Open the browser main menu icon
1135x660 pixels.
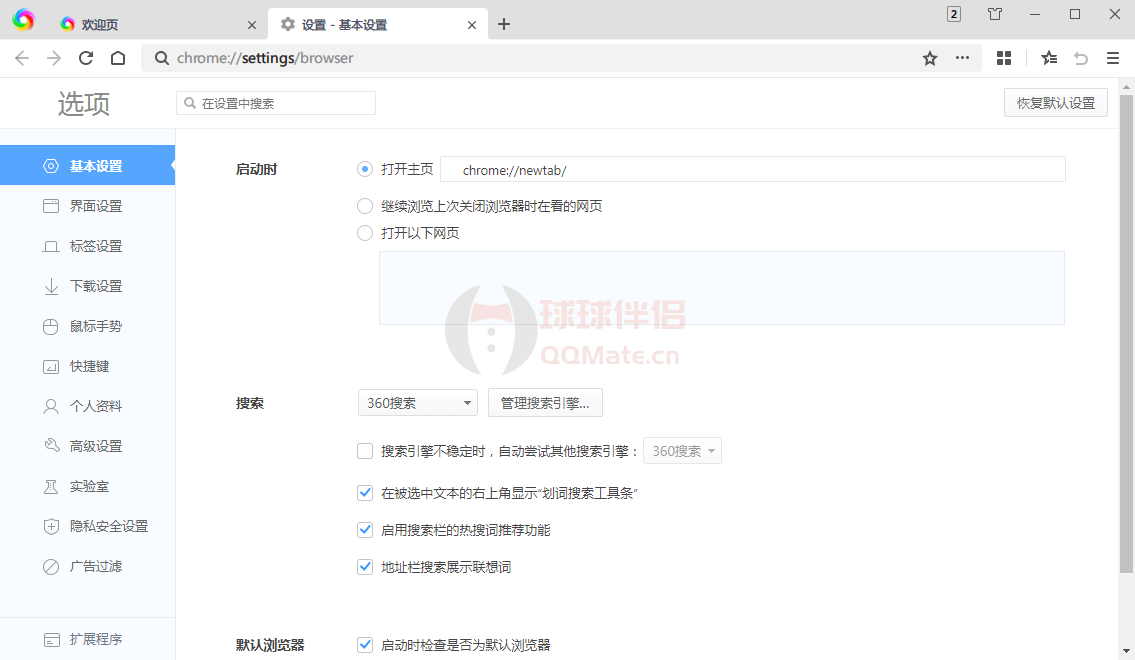[1113, 58]
